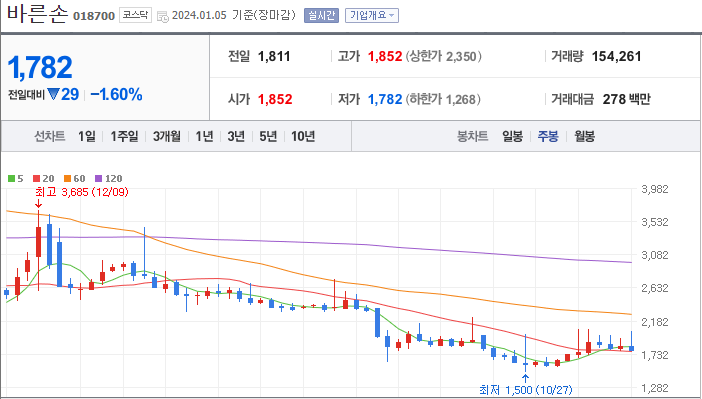Click the 최고 3,685 (12/09) high label
The width and height of the screenshot is (702, 399).
pos(82,192)
